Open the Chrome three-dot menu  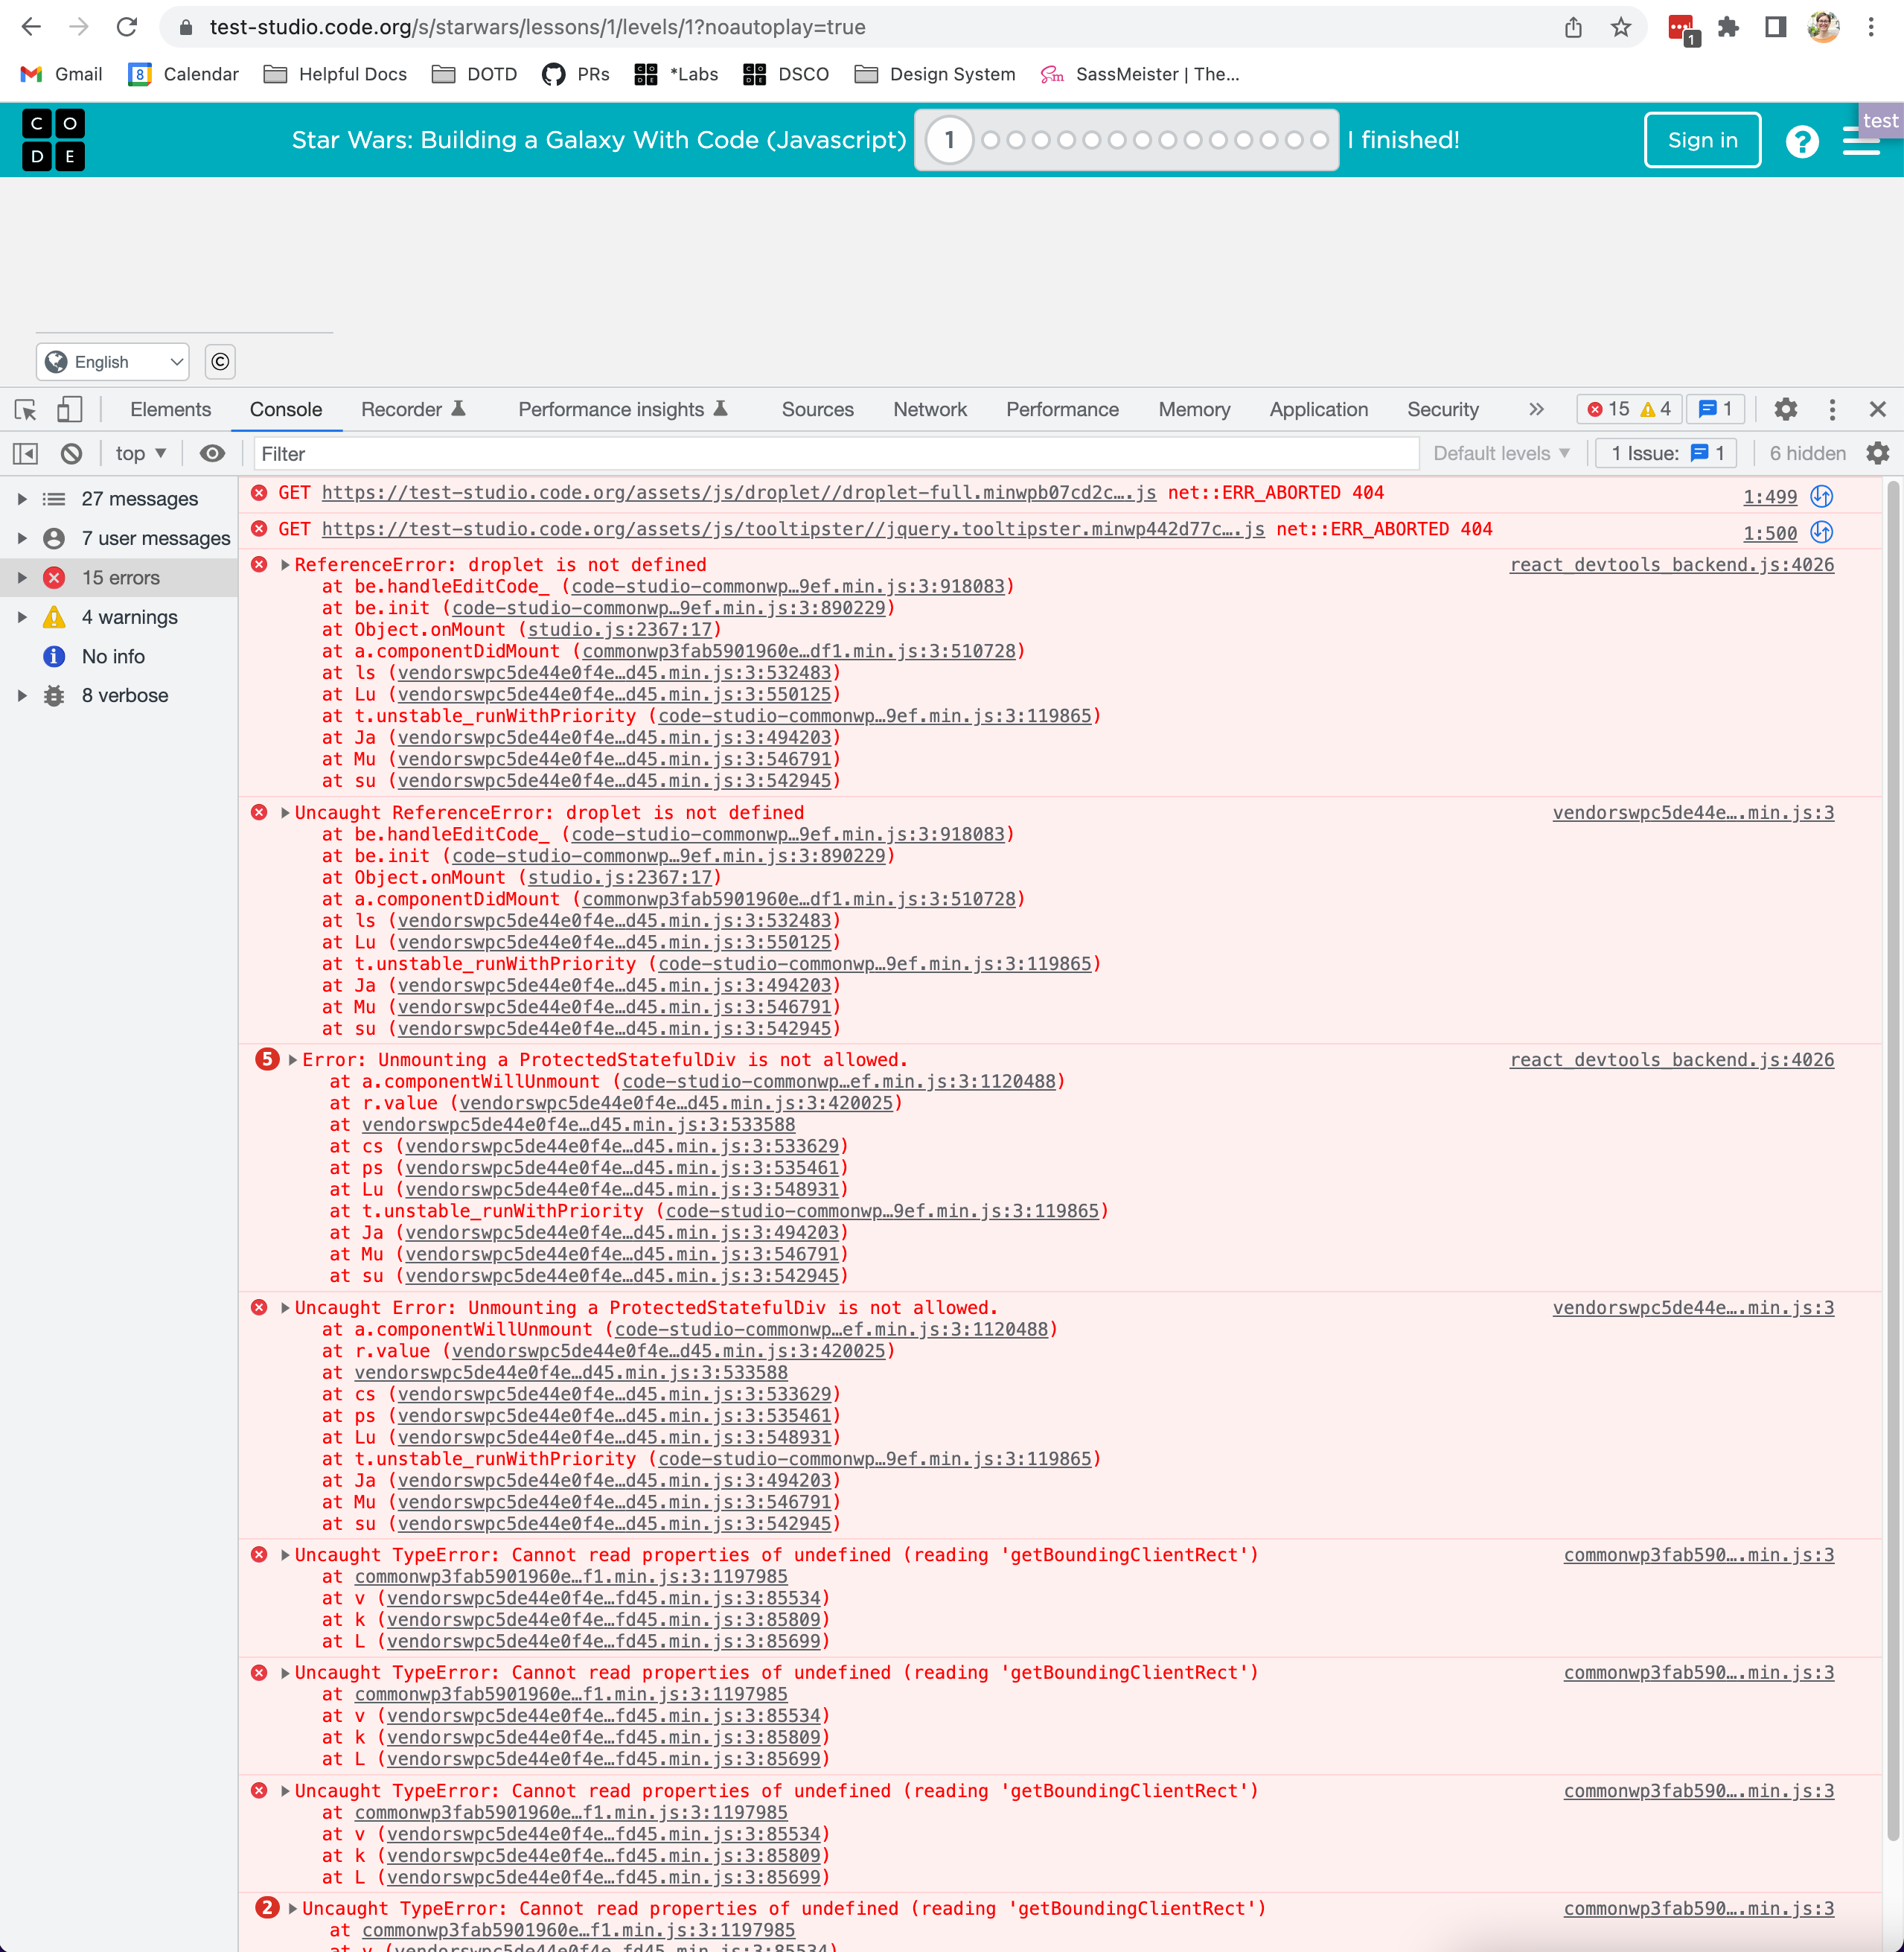1871,27
